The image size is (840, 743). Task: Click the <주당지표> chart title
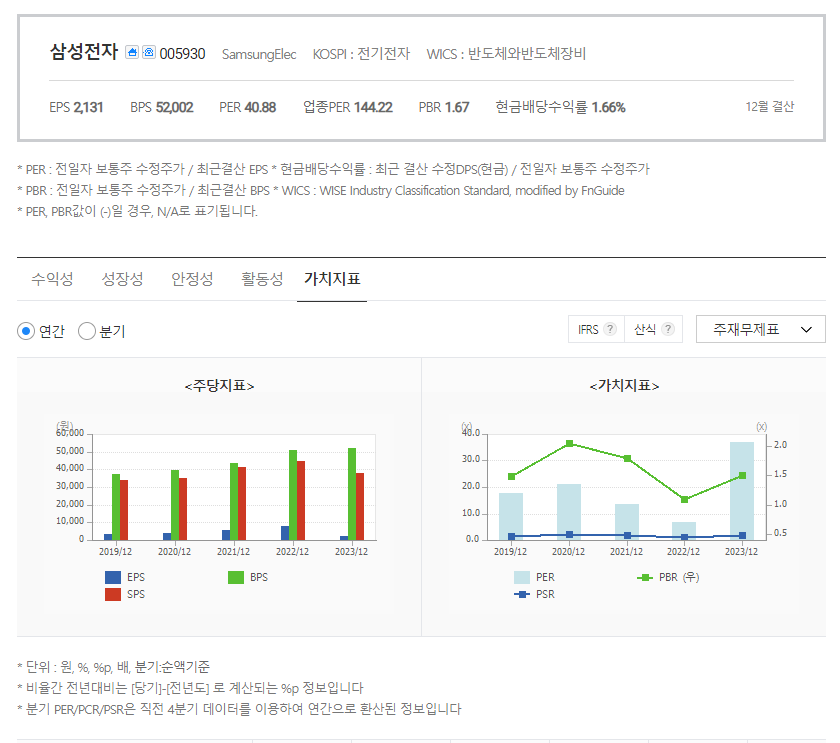click(x=219, y=386)
